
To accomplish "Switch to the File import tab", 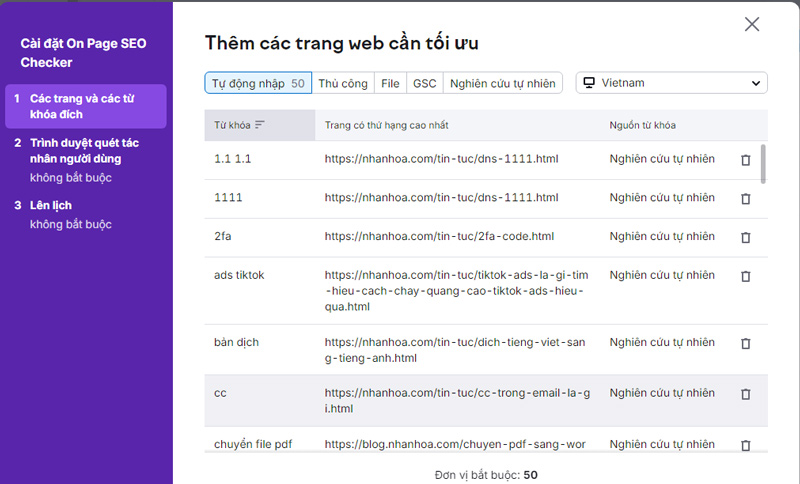I will point(390,83).
